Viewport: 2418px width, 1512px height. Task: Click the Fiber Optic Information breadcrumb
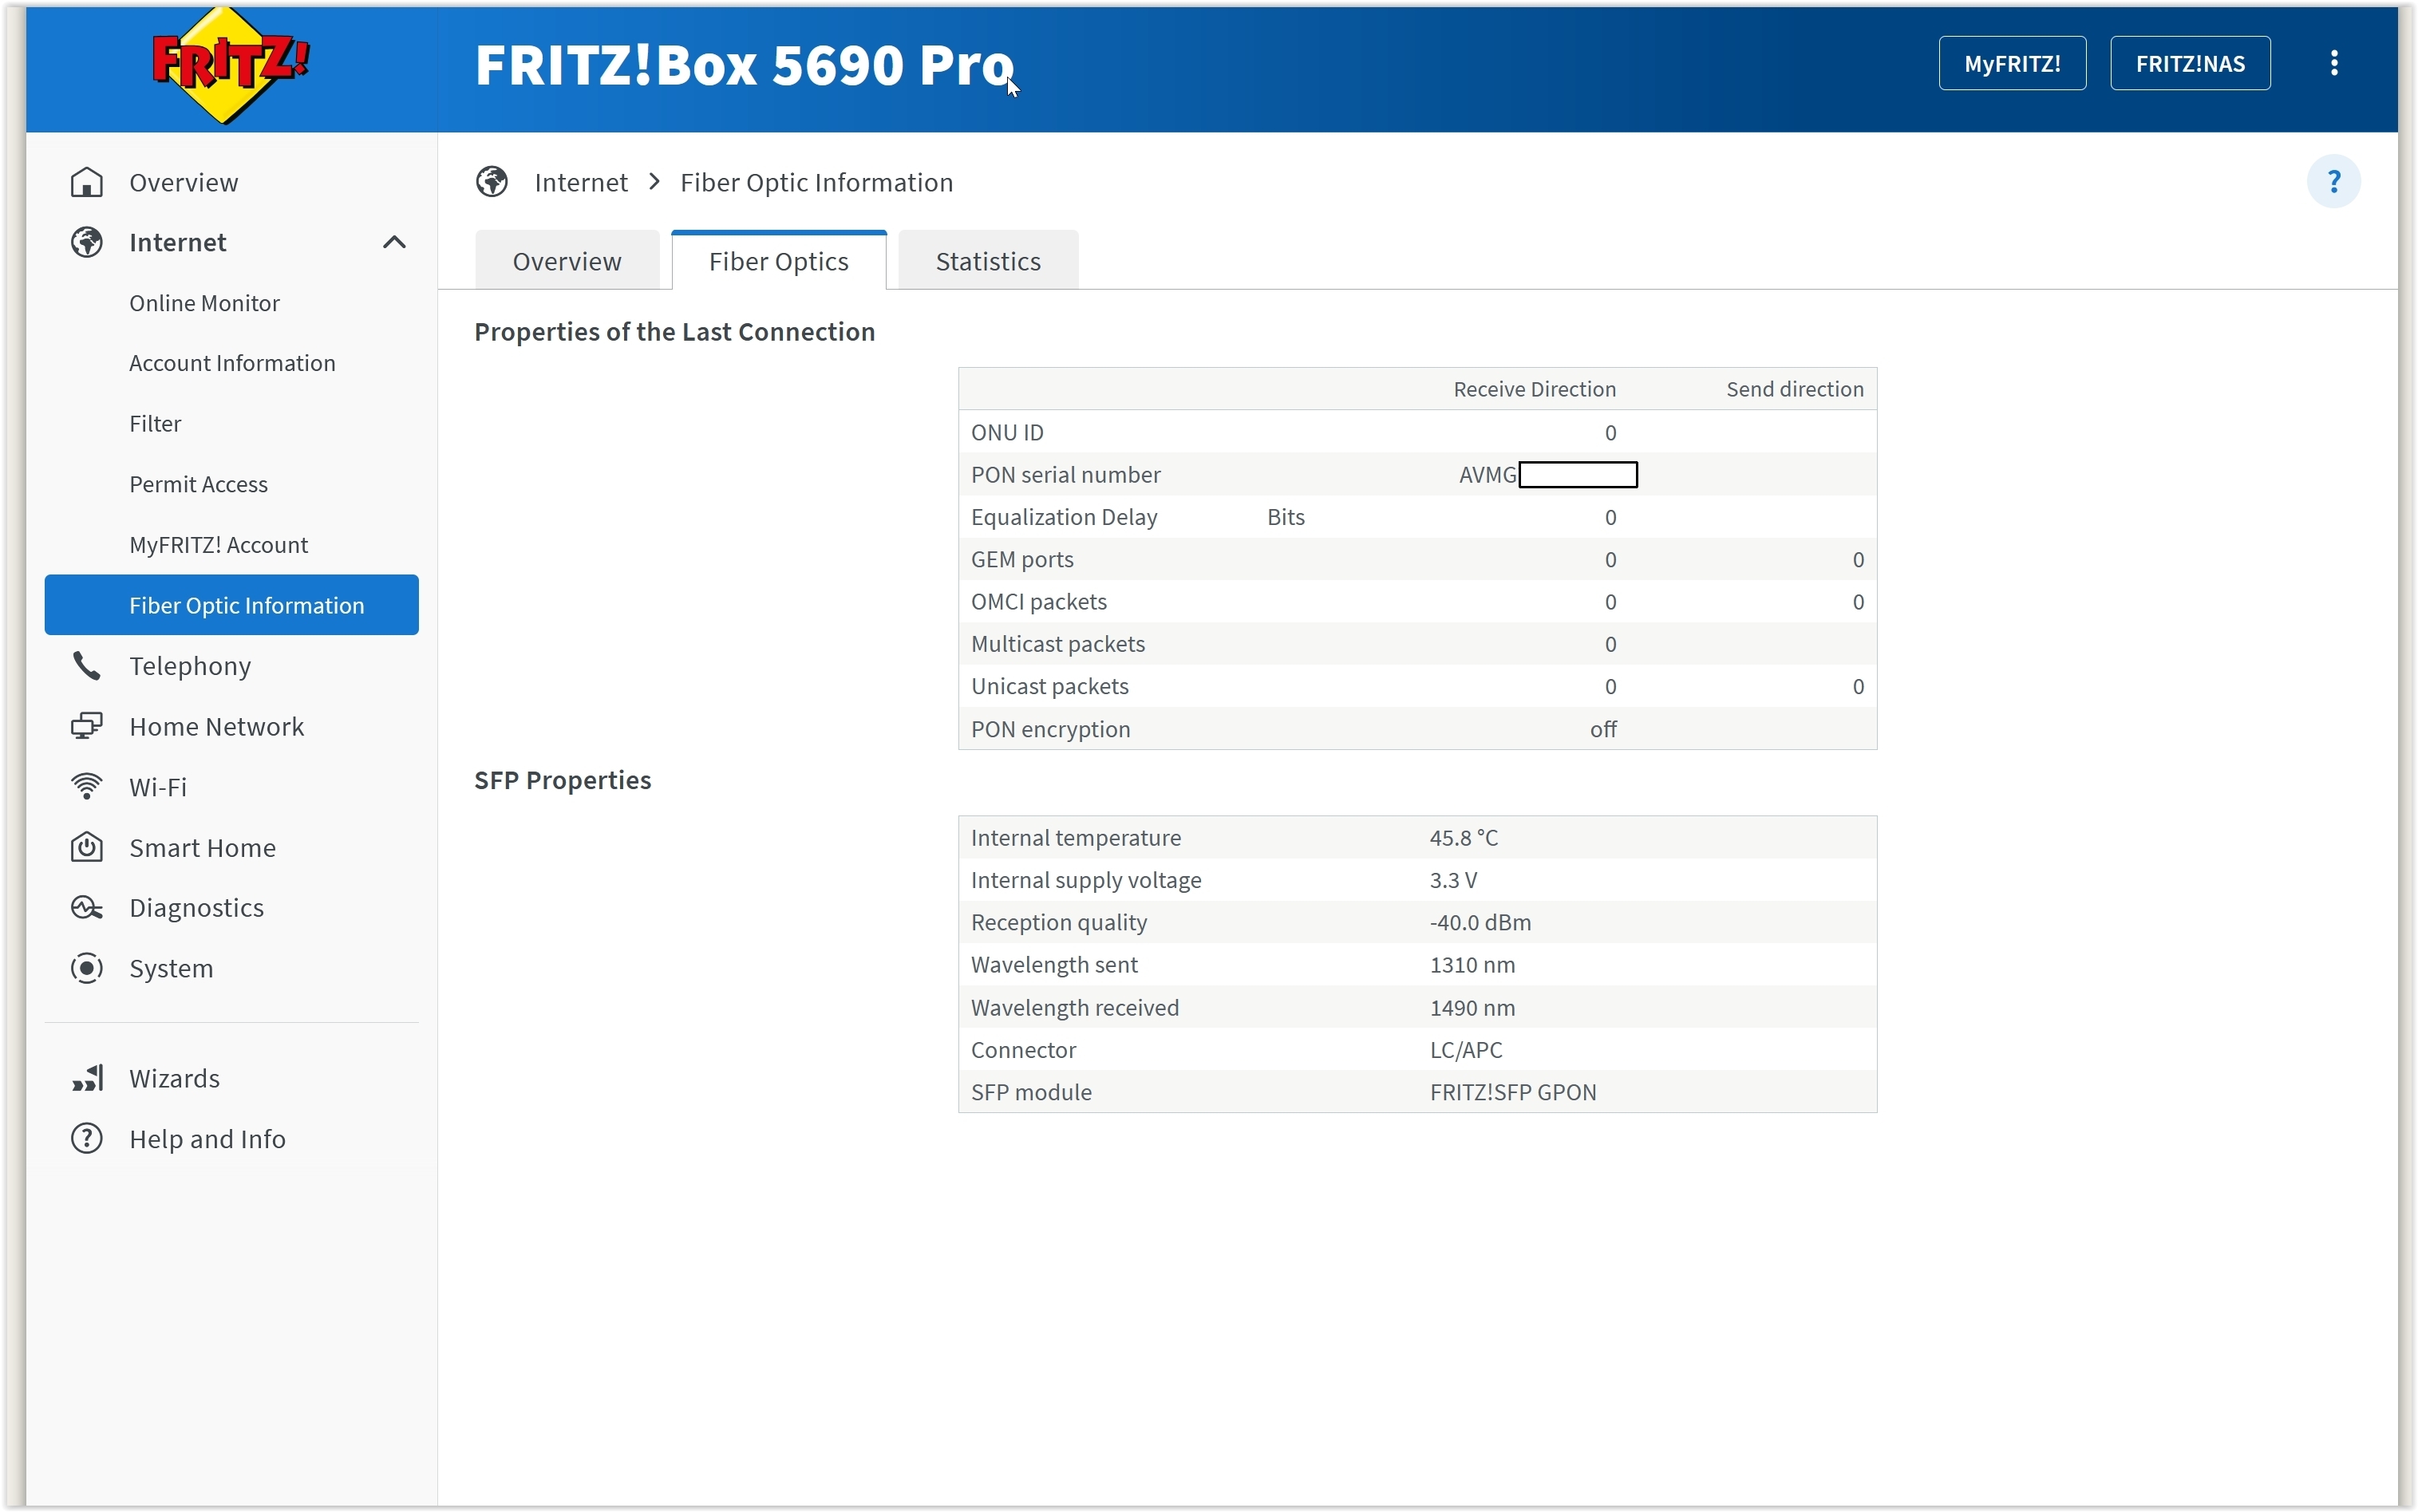[x=817, y=182]
